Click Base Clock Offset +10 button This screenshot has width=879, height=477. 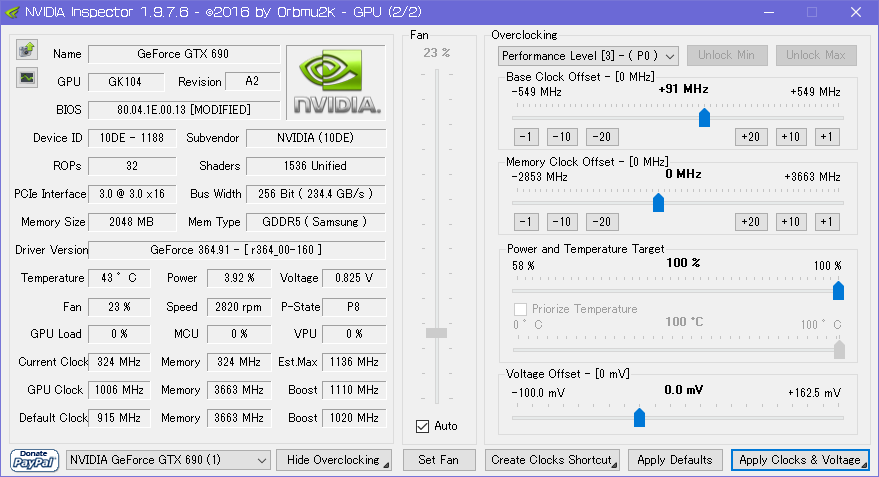click(x=791, y=137)
